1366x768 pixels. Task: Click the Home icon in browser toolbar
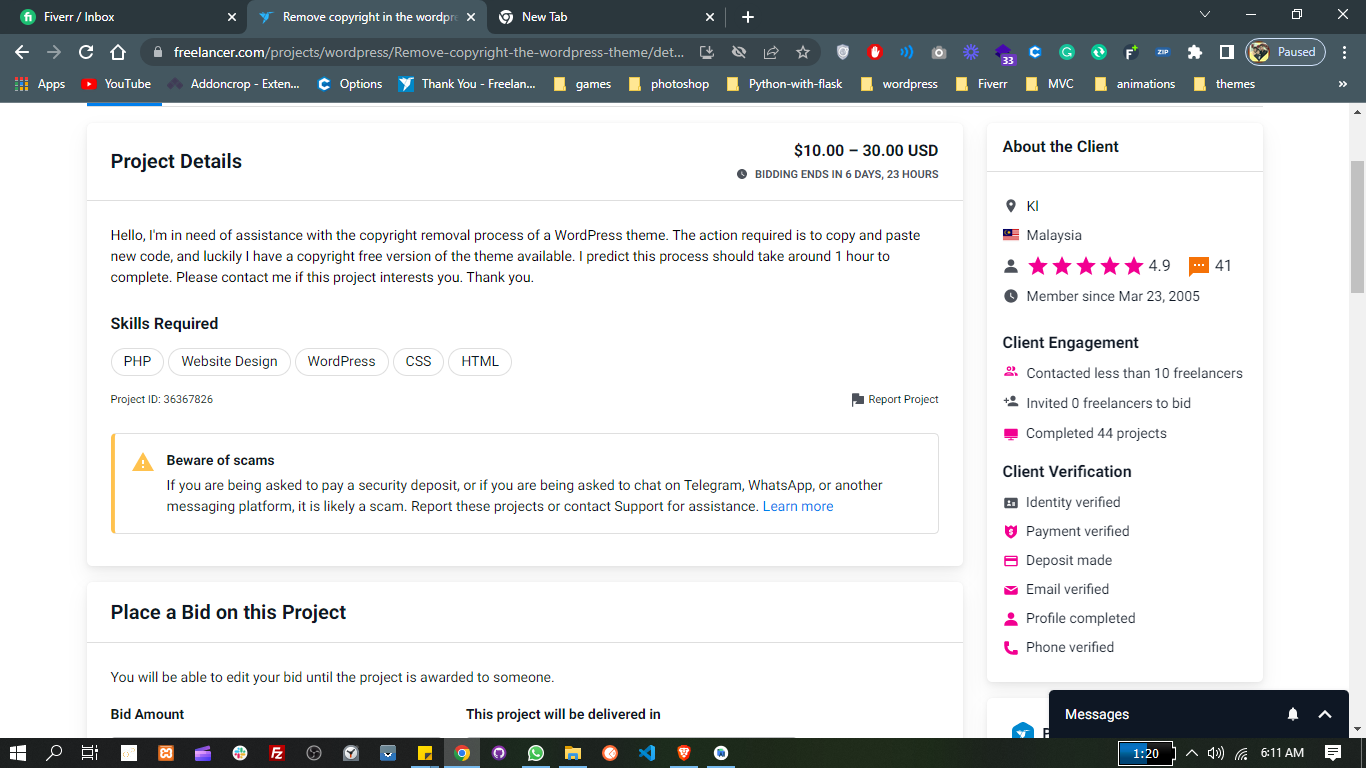point(118,52)
